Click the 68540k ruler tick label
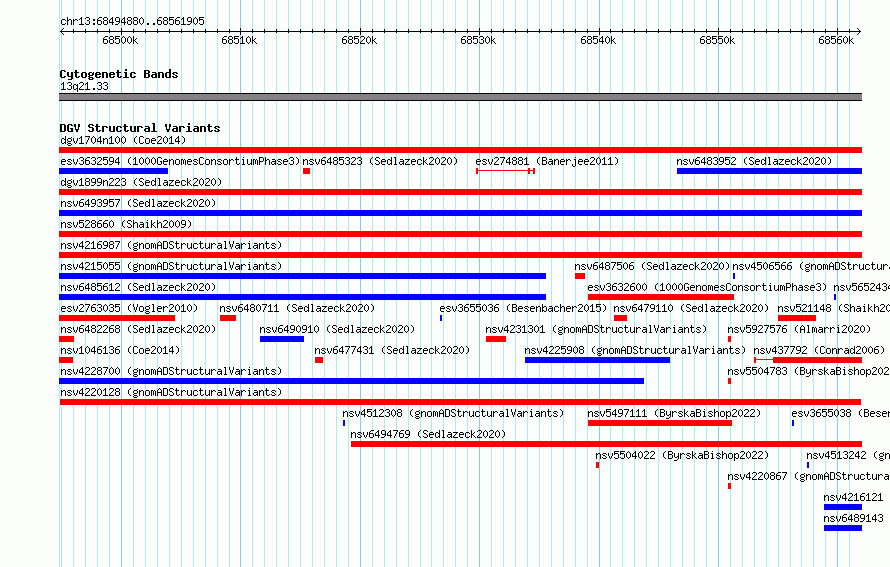890x567 pixels. [x=598, y=40]
